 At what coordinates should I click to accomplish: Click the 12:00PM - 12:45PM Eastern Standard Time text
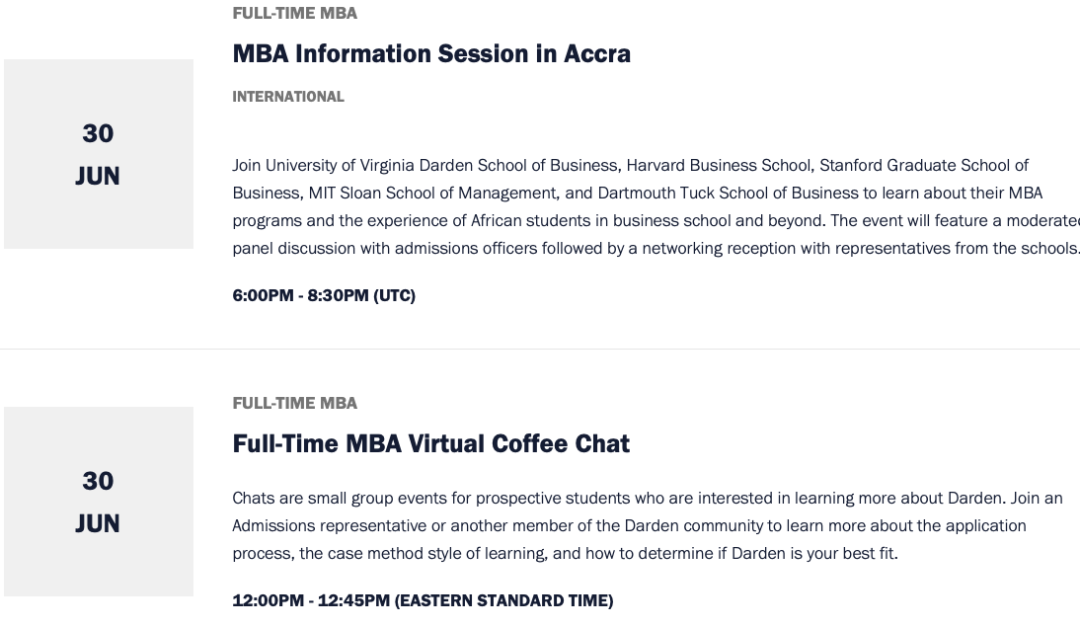click(422, 601)
